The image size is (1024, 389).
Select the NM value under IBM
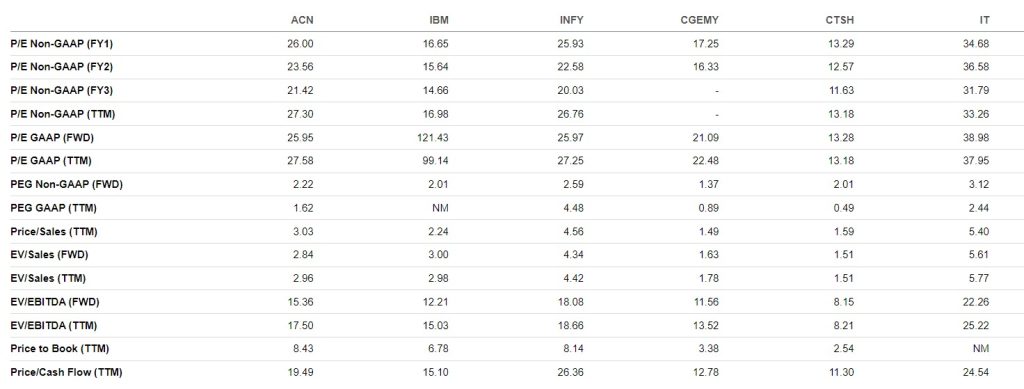(441, 208)
